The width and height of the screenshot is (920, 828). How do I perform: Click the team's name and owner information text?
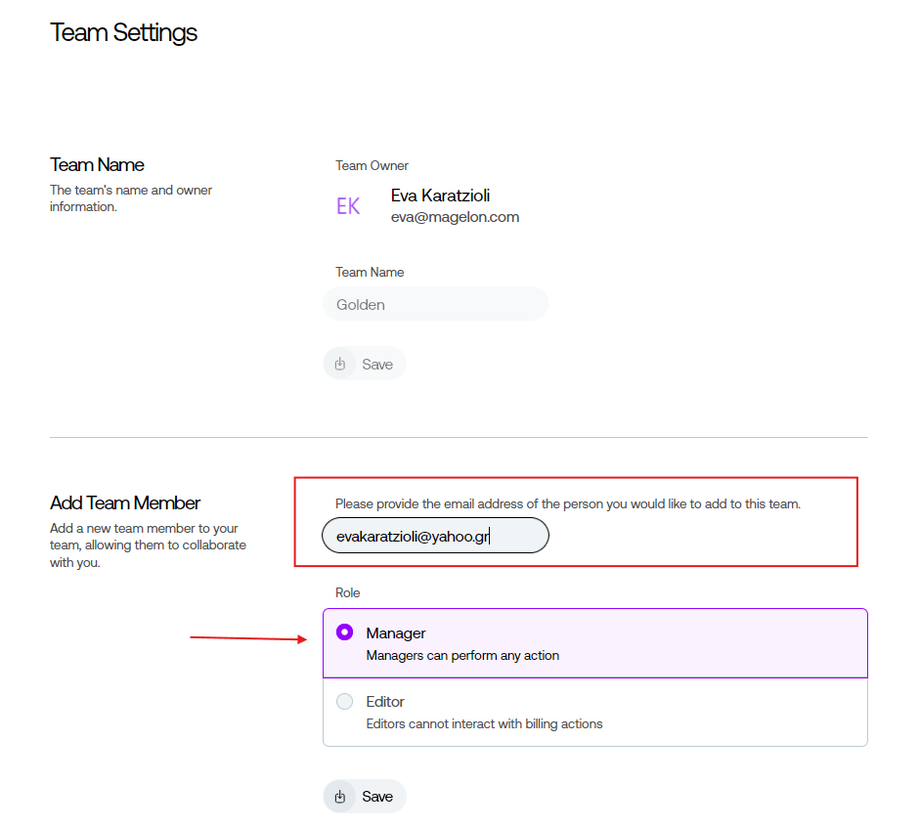pos(131,198)
